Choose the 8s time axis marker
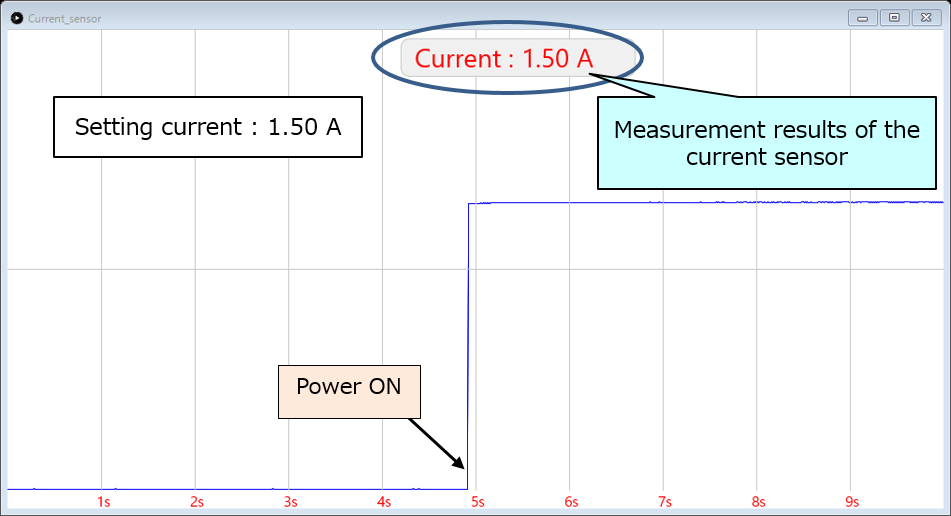Screen dimensions: 951x516 [759, 501]
